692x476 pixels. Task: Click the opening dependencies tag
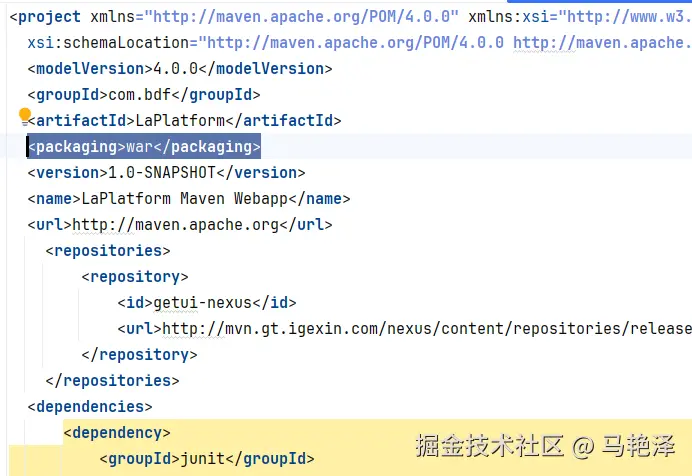point(90,407)
